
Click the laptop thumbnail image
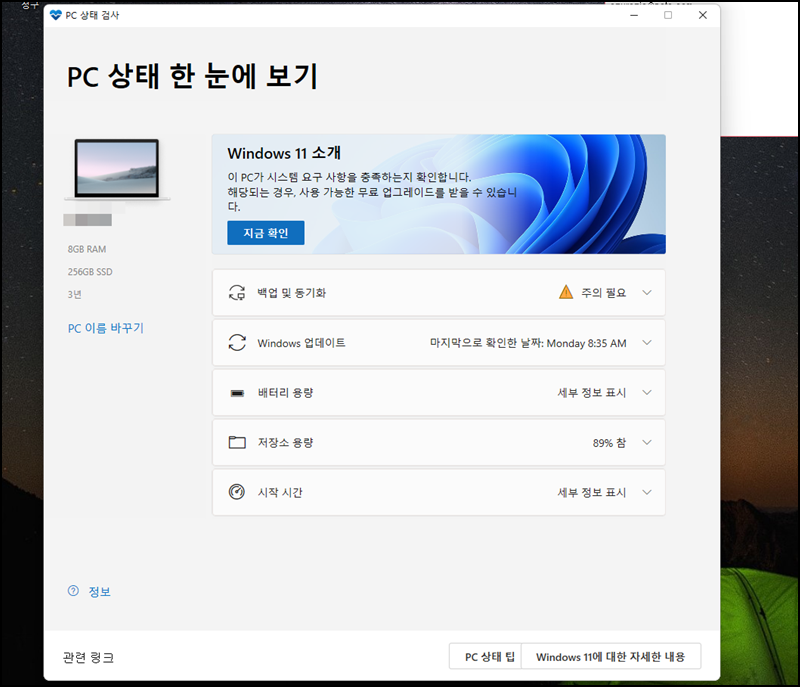pos(117,169)
